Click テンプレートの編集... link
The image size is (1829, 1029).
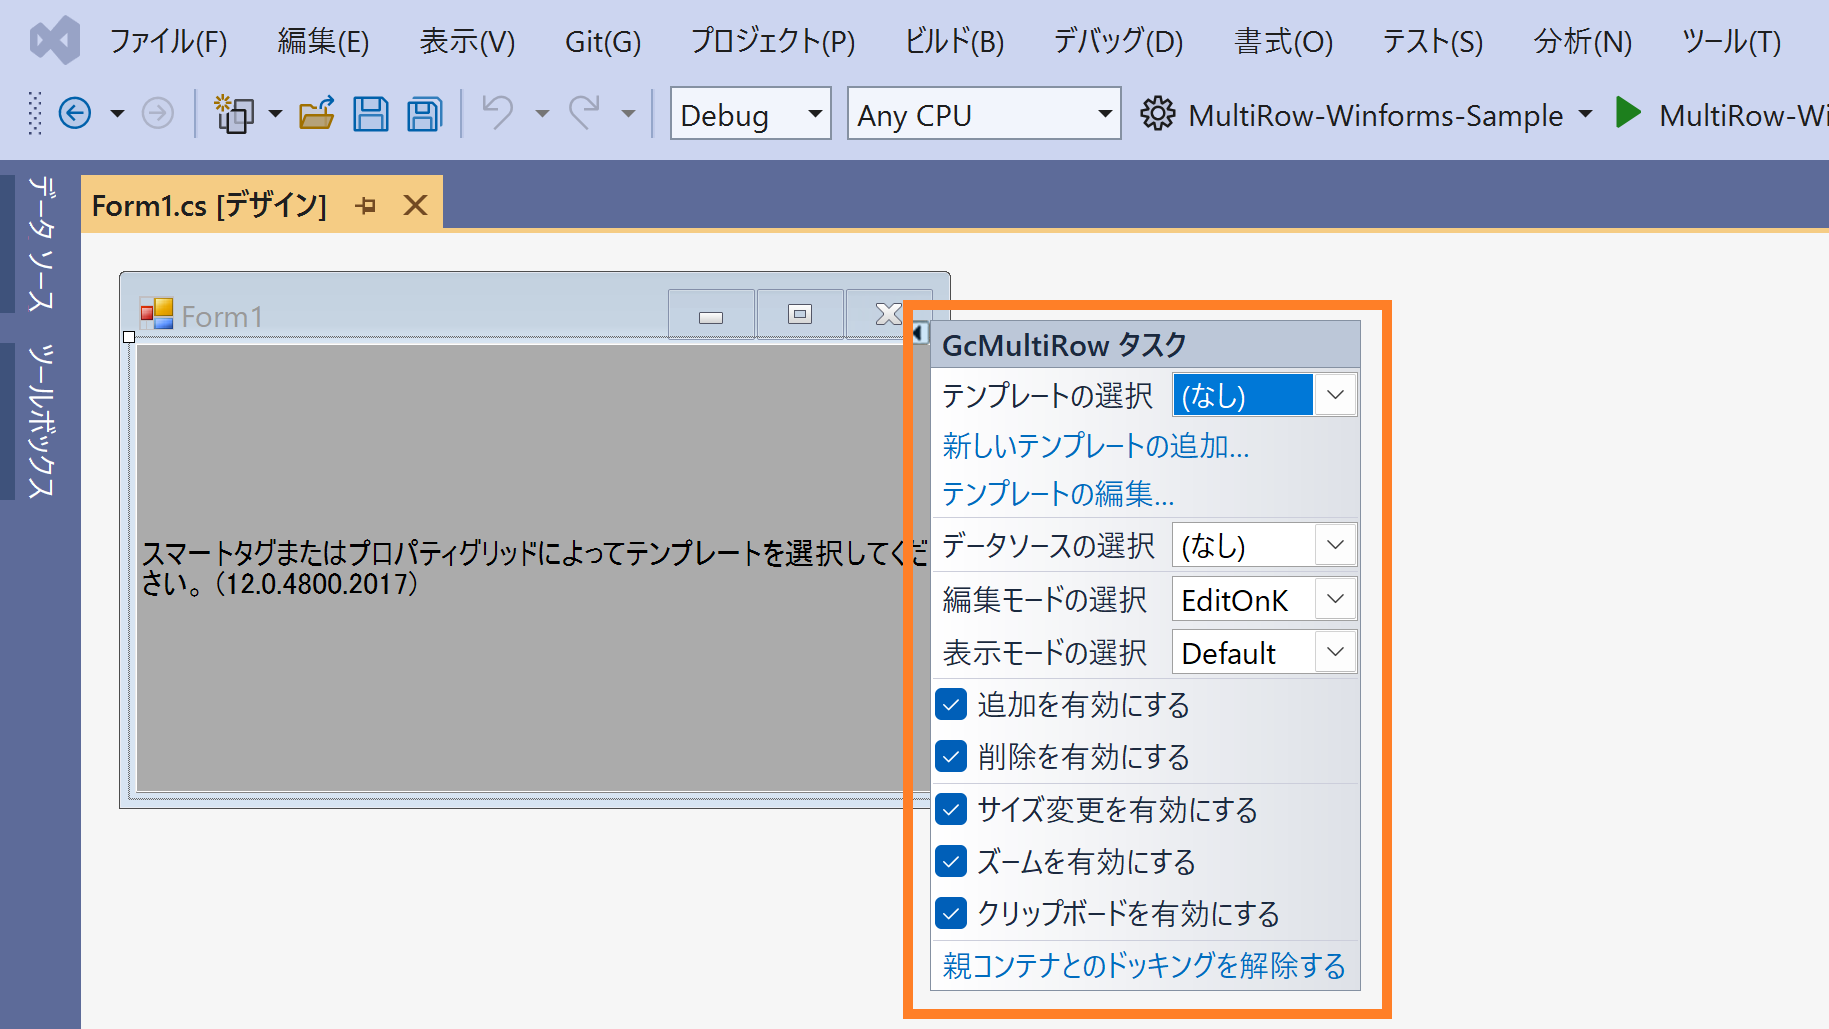tap(1058, 494)
